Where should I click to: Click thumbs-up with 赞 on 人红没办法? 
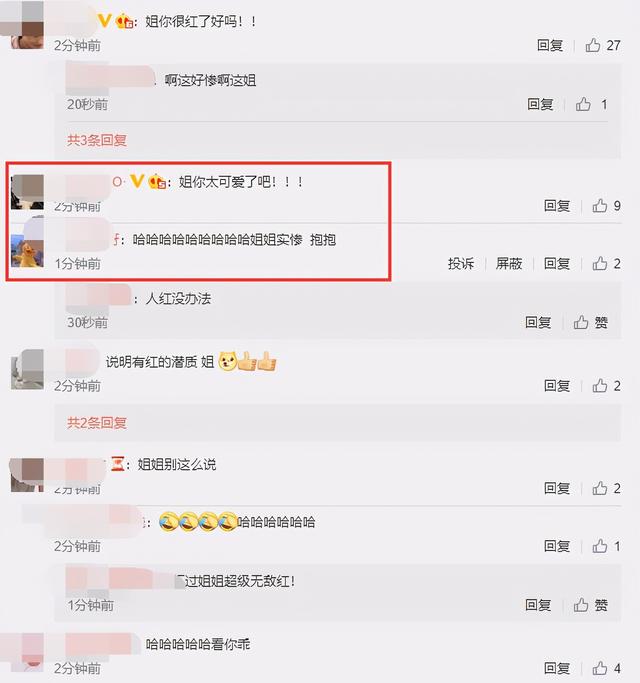point(590,322)
